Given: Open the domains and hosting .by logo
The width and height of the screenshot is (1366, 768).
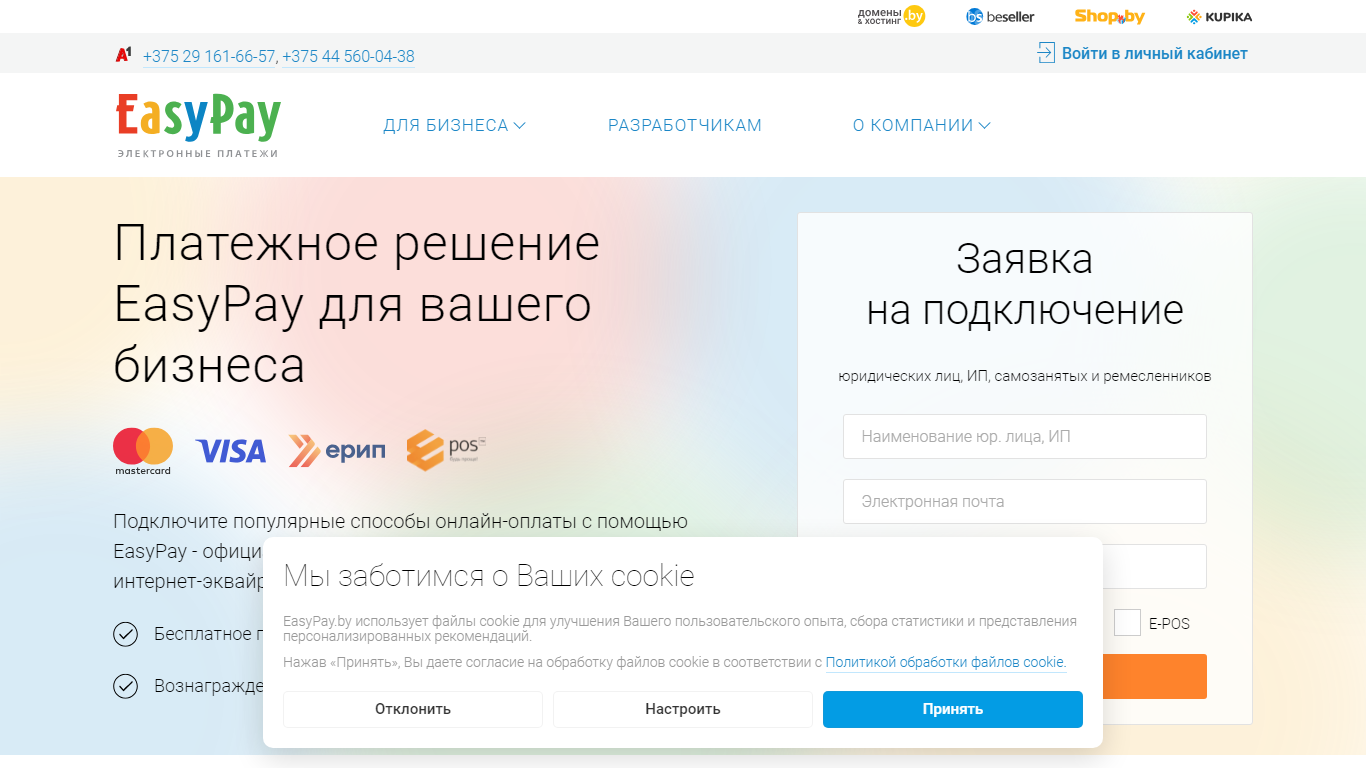Looking at the screenshot, I should (891, 16).
